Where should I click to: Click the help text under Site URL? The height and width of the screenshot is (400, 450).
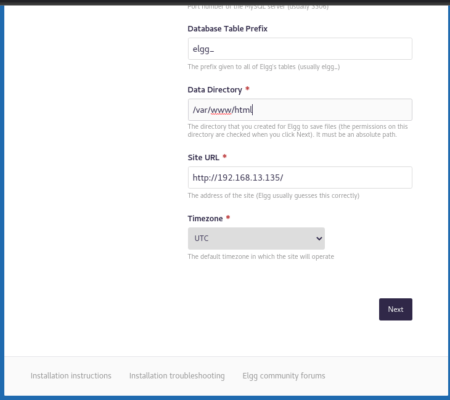pos(273,196)
